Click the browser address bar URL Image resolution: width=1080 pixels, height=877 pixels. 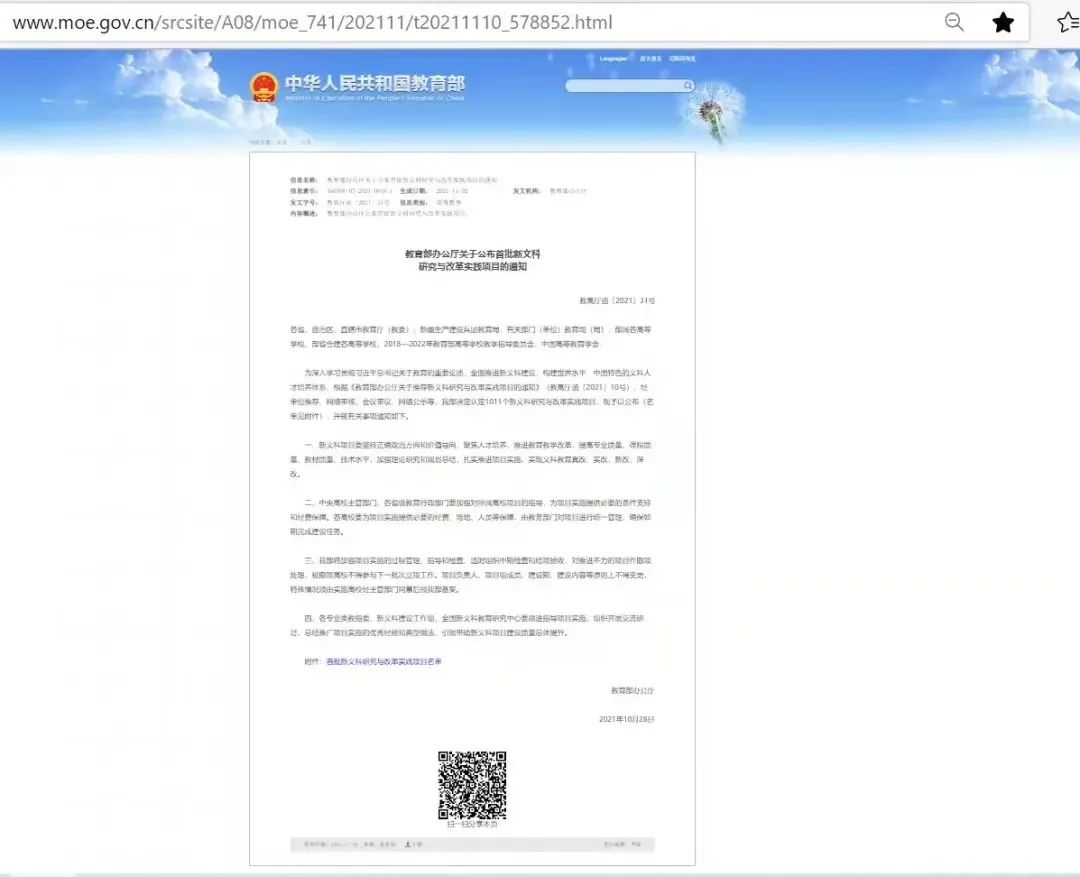point(312,22)
